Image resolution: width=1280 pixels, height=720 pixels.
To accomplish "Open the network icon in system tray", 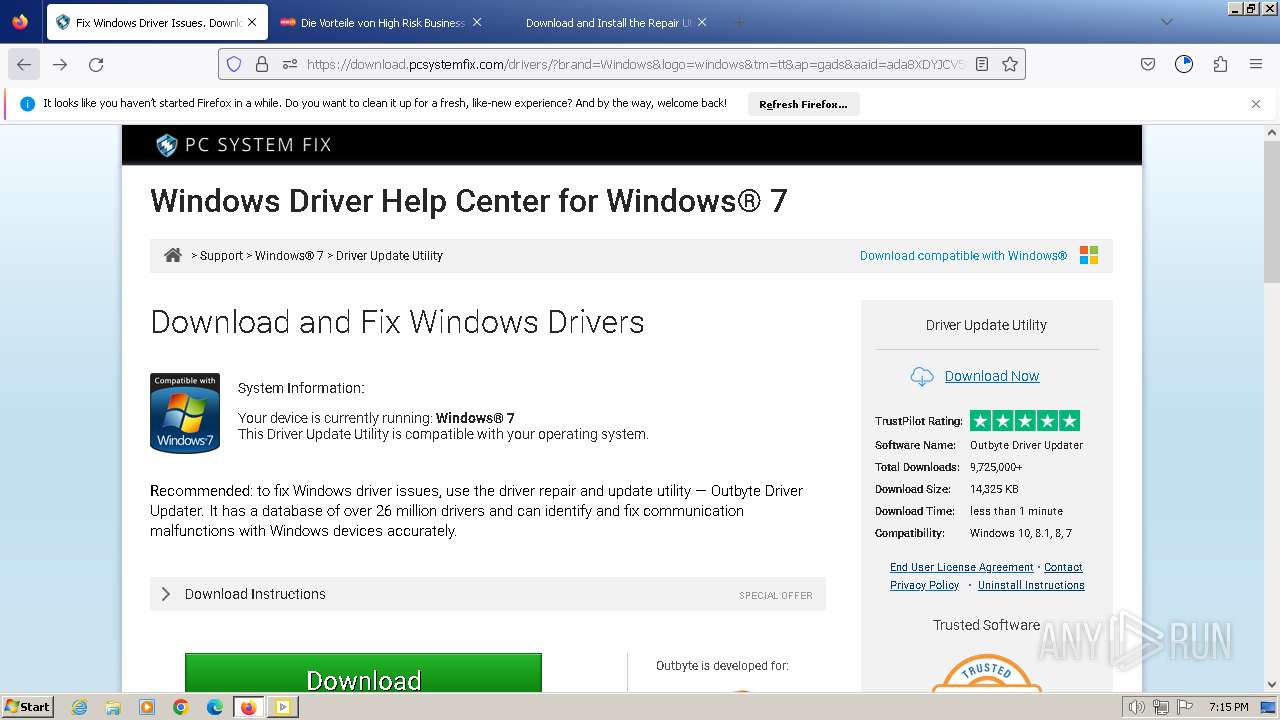I will pos(1161,707).
